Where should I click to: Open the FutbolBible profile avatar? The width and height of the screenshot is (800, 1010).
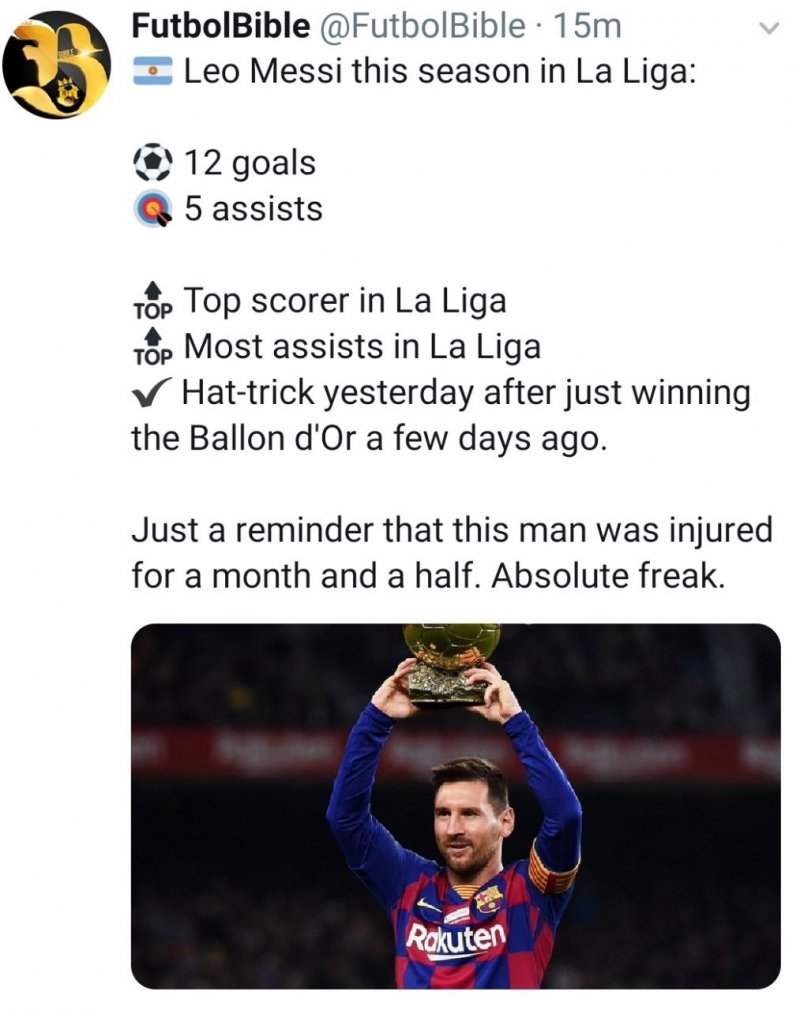tap(56, 64)
